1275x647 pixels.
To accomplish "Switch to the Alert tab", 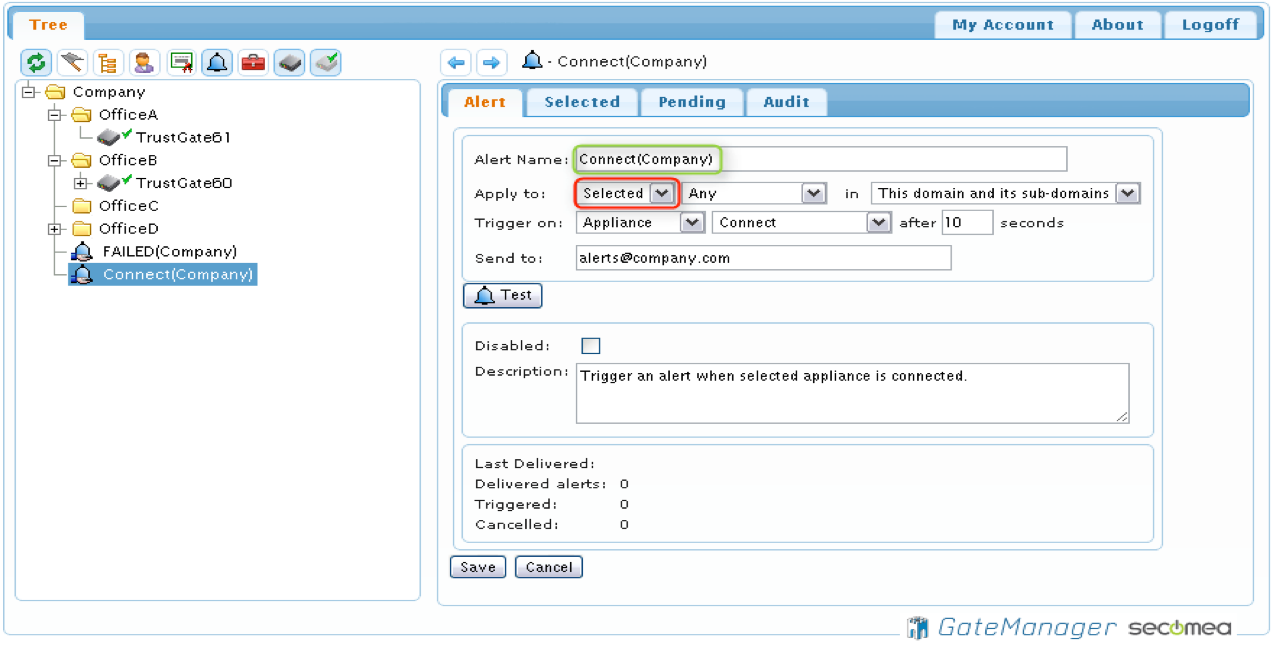I will coord(485,102).
